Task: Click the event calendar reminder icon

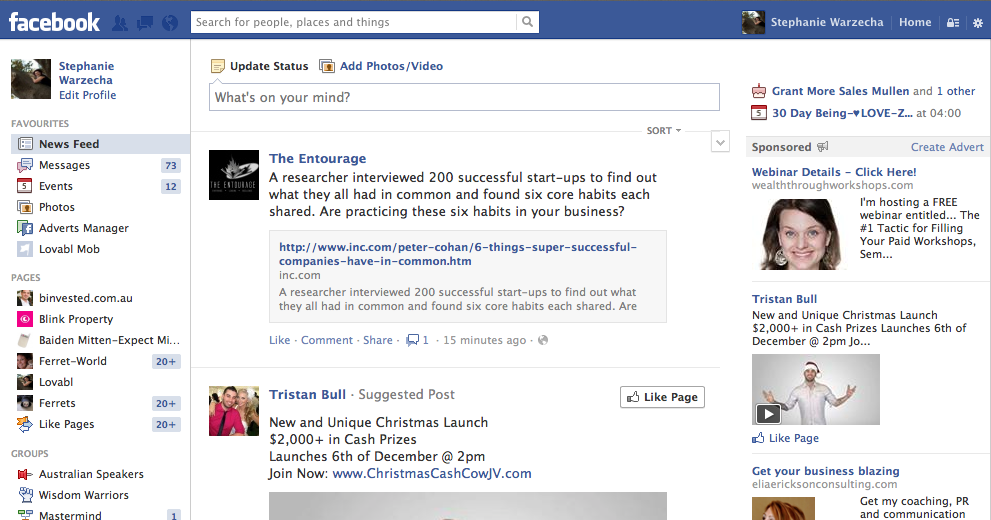Action: pyautogui.click(x=758, y=113)
